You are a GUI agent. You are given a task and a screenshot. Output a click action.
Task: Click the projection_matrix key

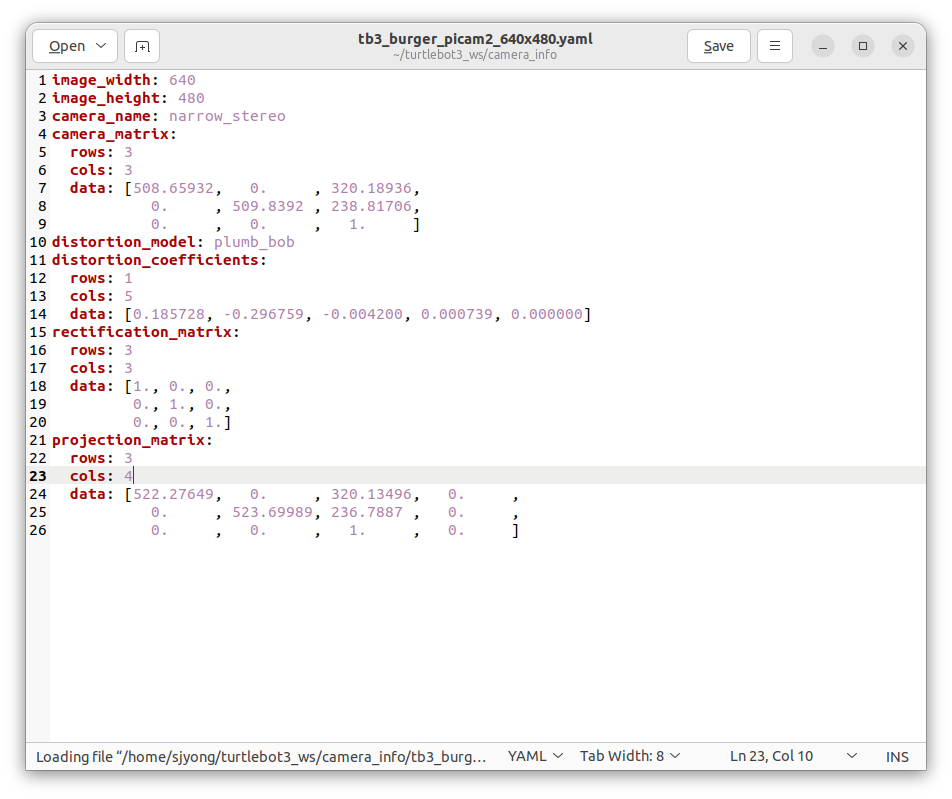128,440
